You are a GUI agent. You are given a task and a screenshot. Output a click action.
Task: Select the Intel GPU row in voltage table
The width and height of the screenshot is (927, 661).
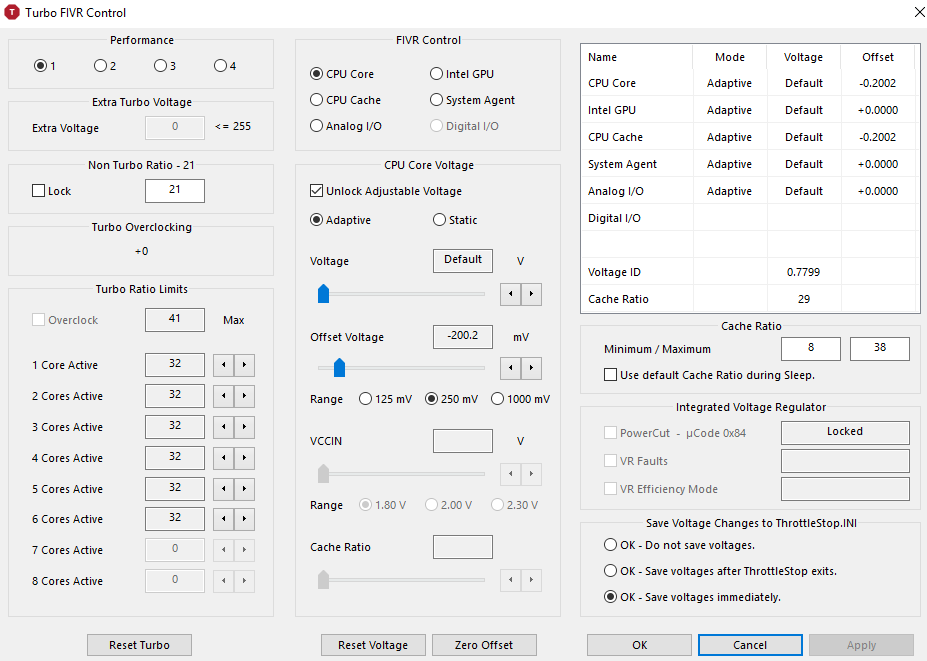pos(748,110)
